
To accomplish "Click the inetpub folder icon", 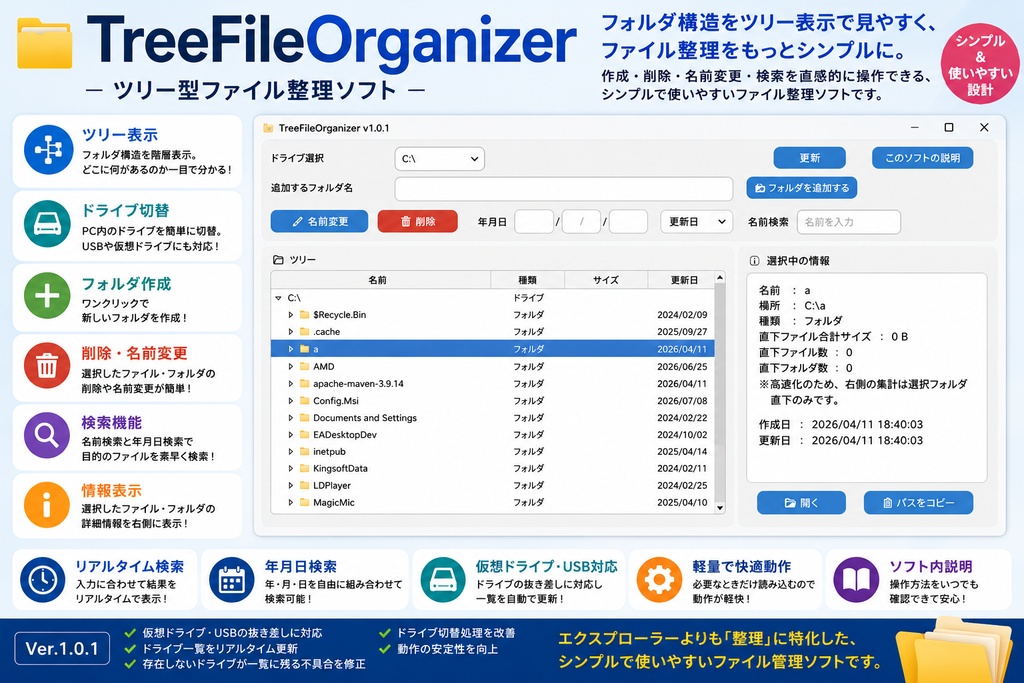I will pyautogui.click(x=304, y=451).
